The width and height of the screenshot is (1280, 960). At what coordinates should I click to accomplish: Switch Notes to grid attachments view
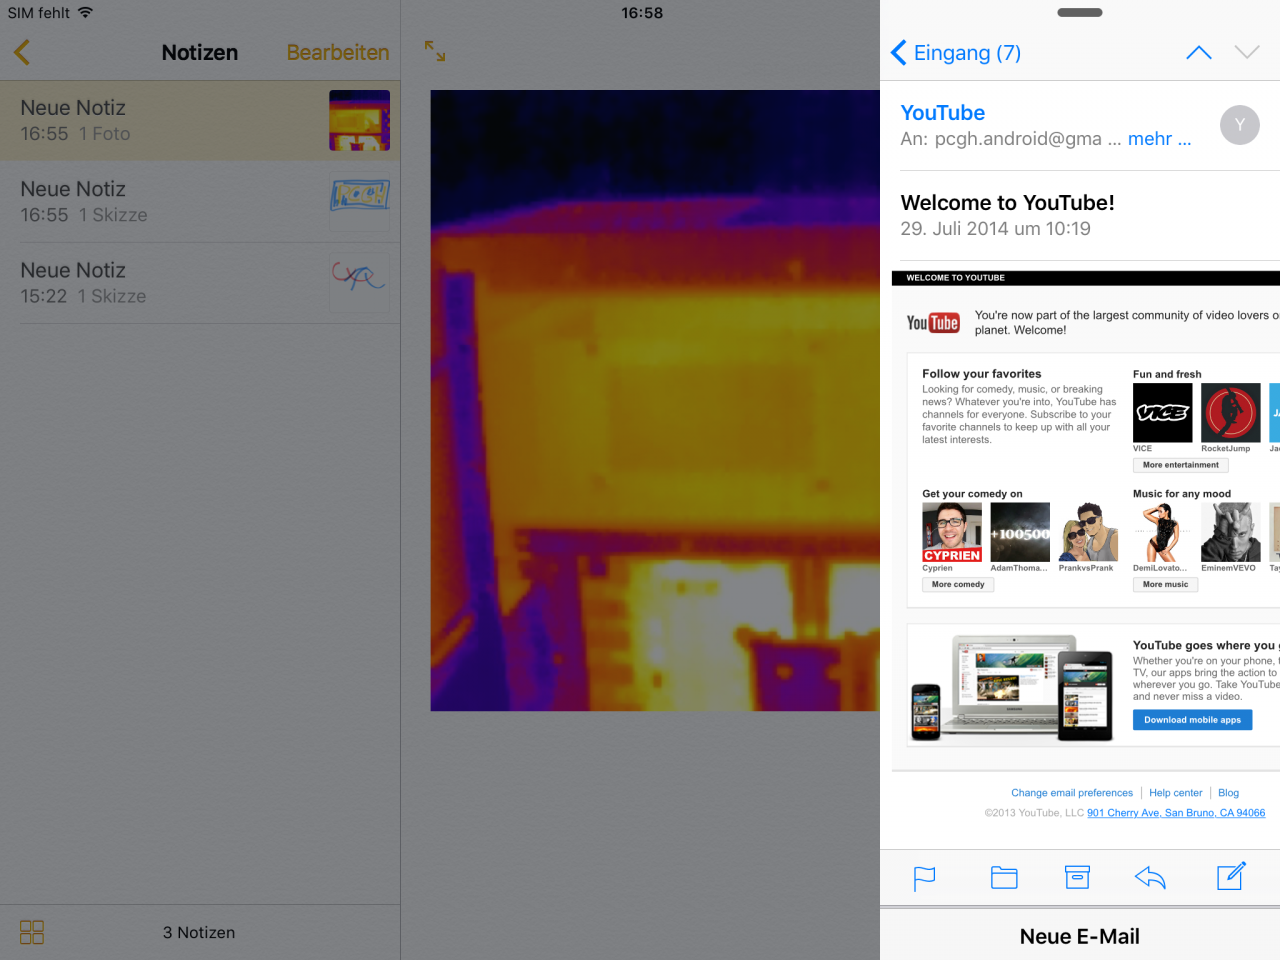pyautogui.click(x=32, y=932)
